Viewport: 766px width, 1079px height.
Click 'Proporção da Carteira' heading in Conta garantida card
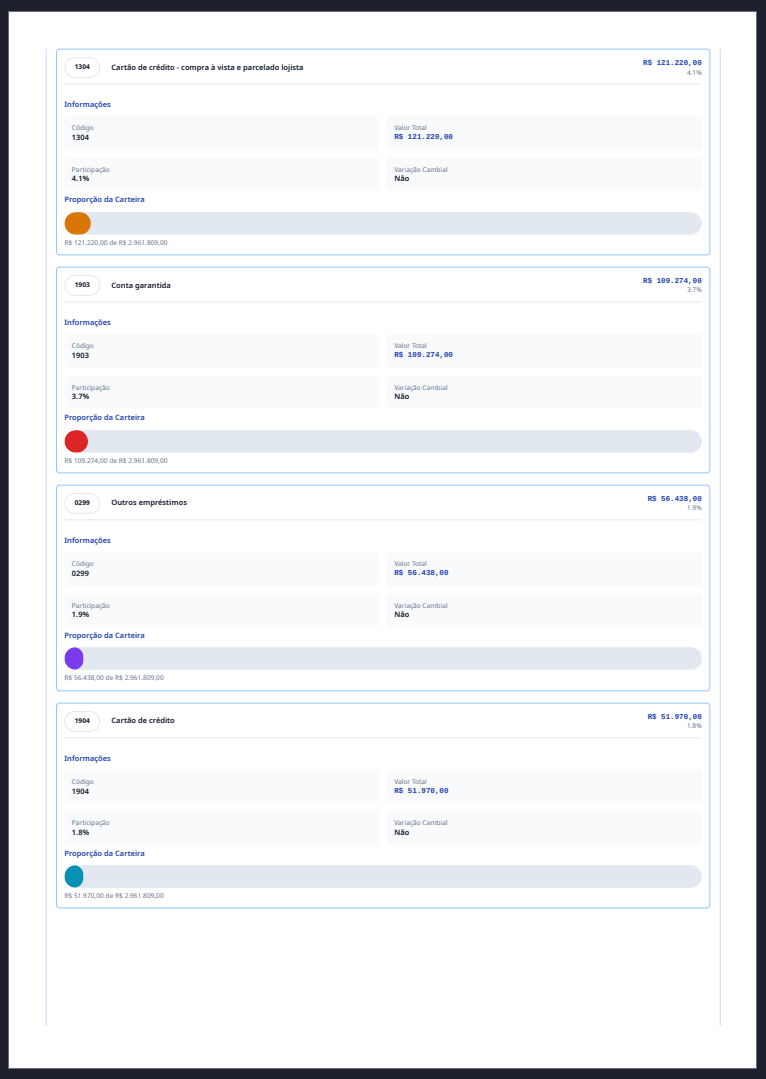tap(105, 418)
